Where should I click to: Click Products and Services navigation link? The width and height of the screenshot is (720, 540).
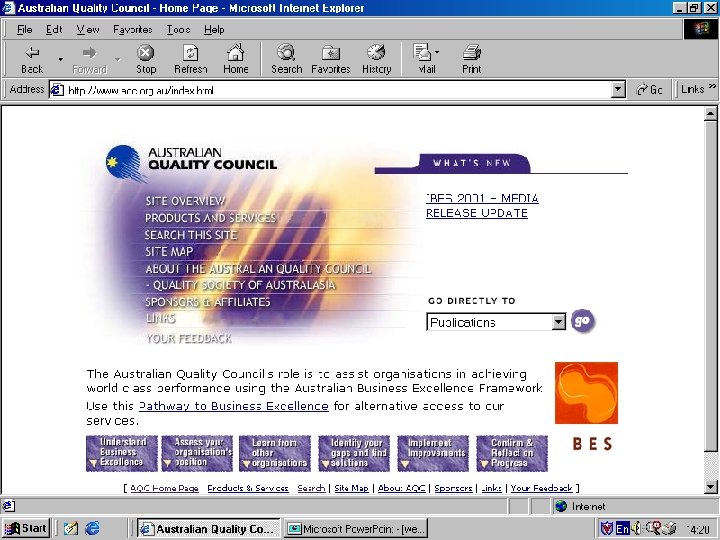pyautogui.click(x=210, y=218)
